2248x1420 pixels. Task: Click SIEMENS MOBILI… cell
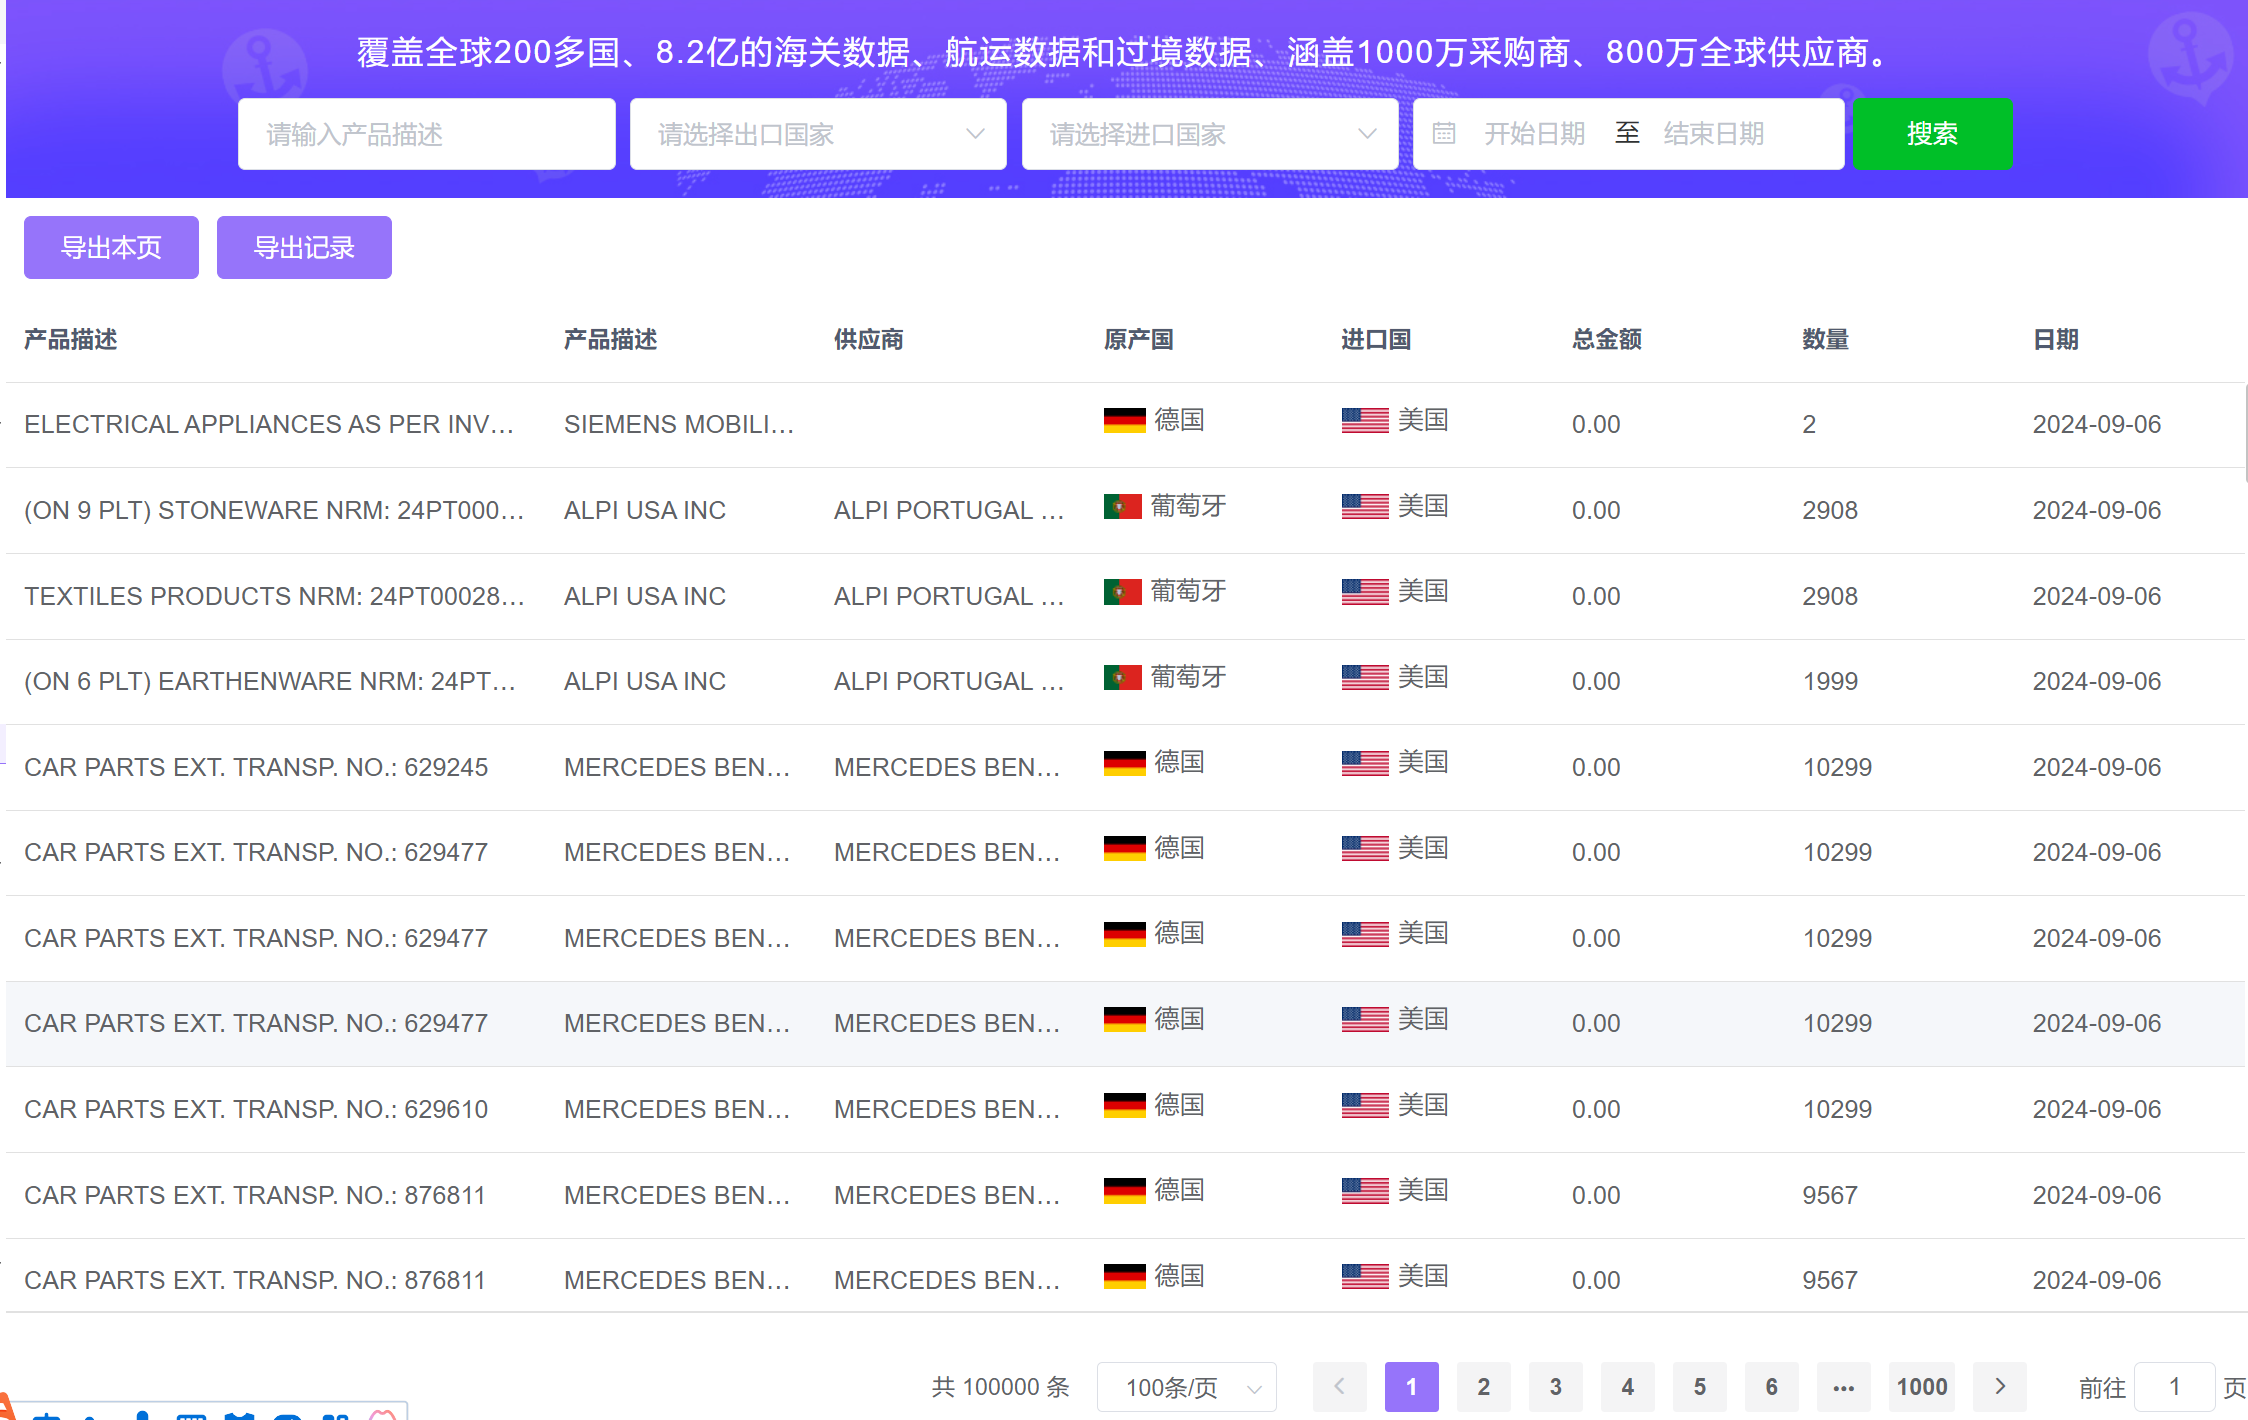679,424
